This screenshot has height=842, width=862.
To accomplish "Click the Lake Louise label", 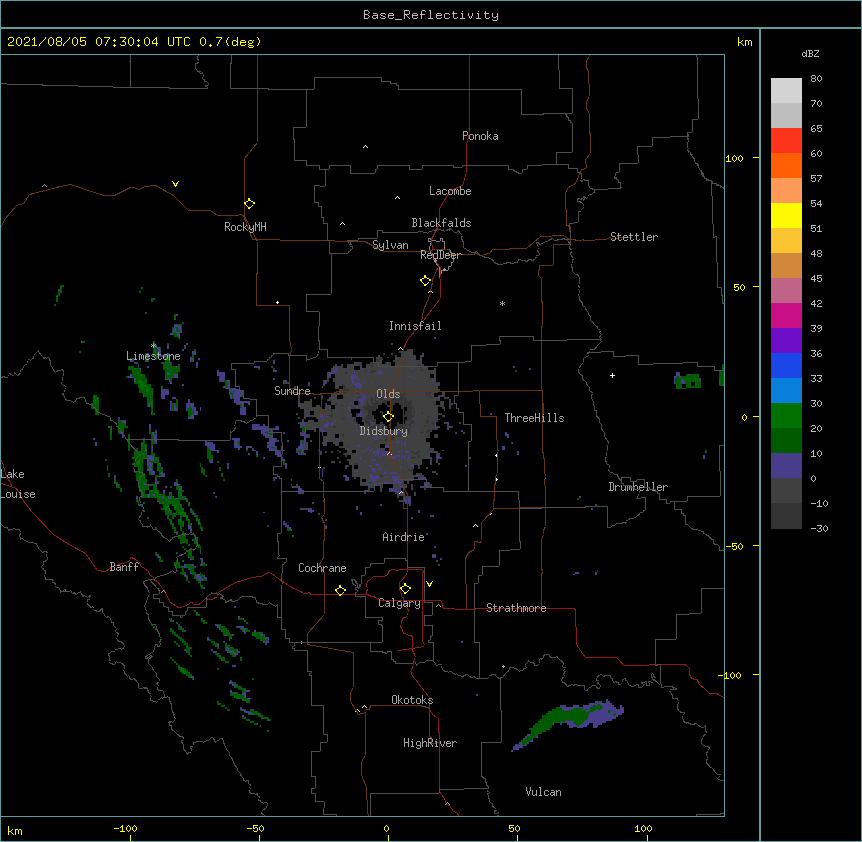I will click(18, 484).
